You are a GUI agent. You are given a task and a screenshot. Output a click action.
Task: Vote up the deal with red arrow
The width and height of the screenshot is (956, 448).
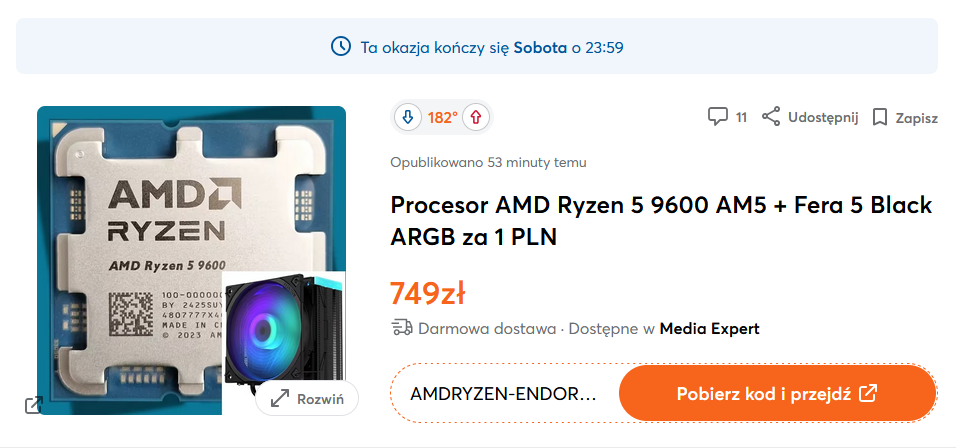coord(476,117)
